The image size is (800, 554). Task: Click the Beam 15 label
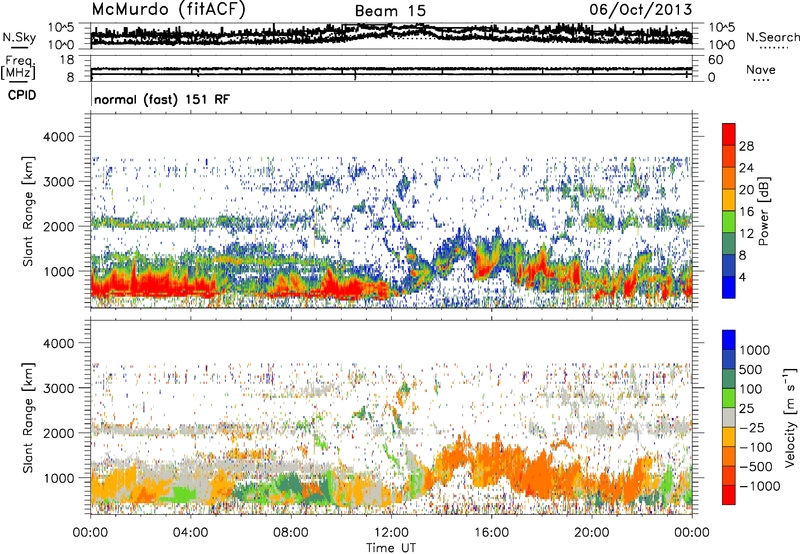(x=390, y=11)
